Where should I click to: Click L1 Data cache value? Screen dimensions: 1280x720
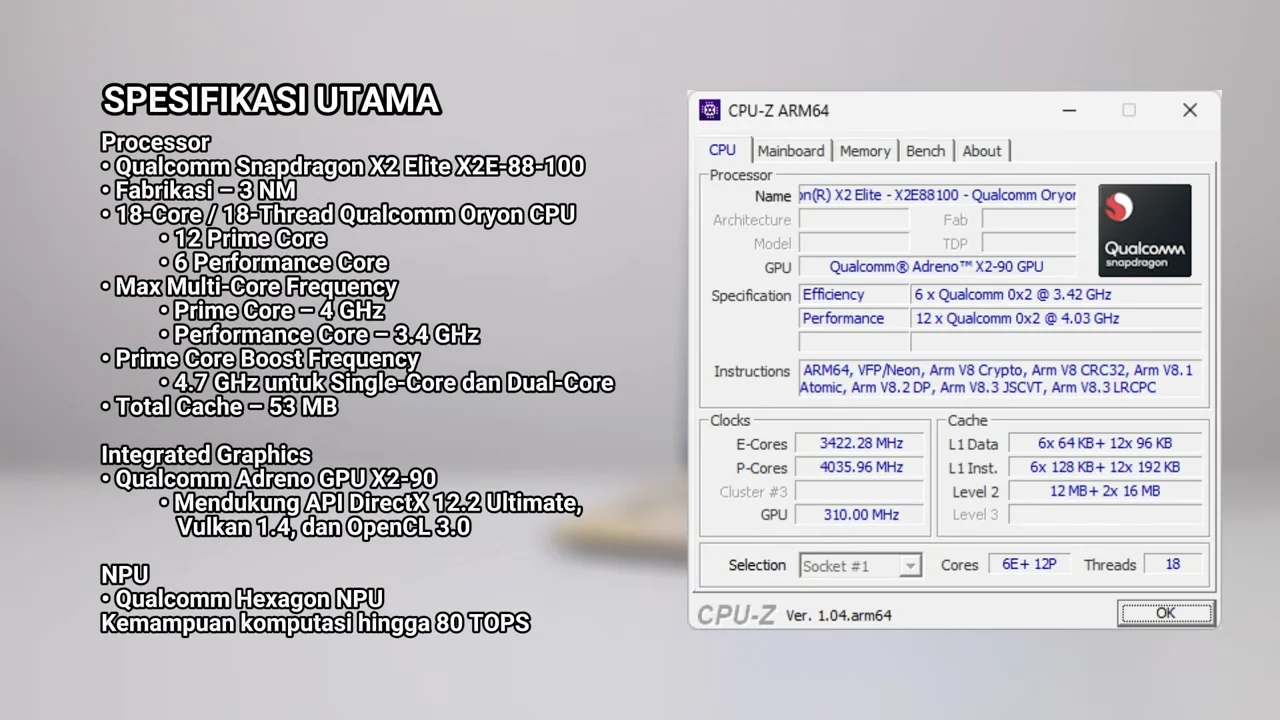tap(1104, 443)
